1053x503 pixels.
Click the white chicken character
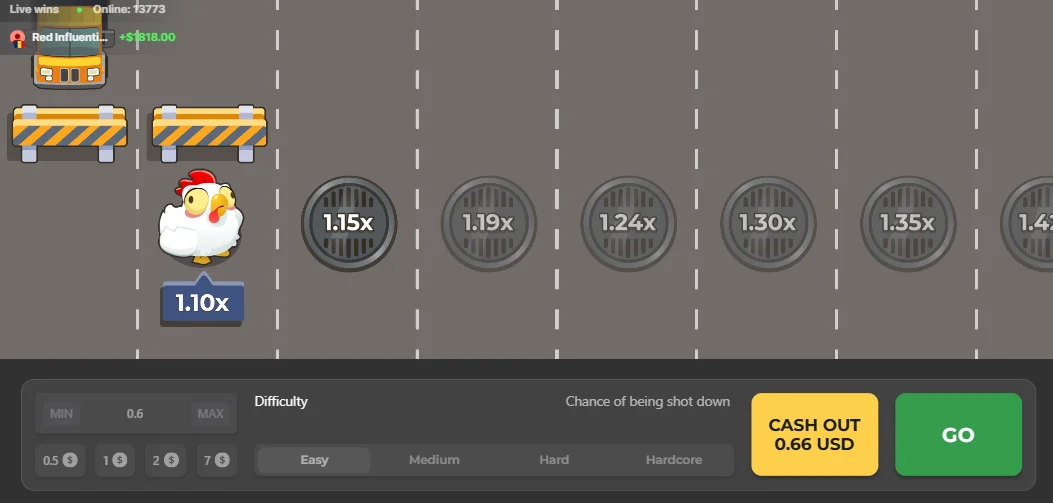coord(201,216)
